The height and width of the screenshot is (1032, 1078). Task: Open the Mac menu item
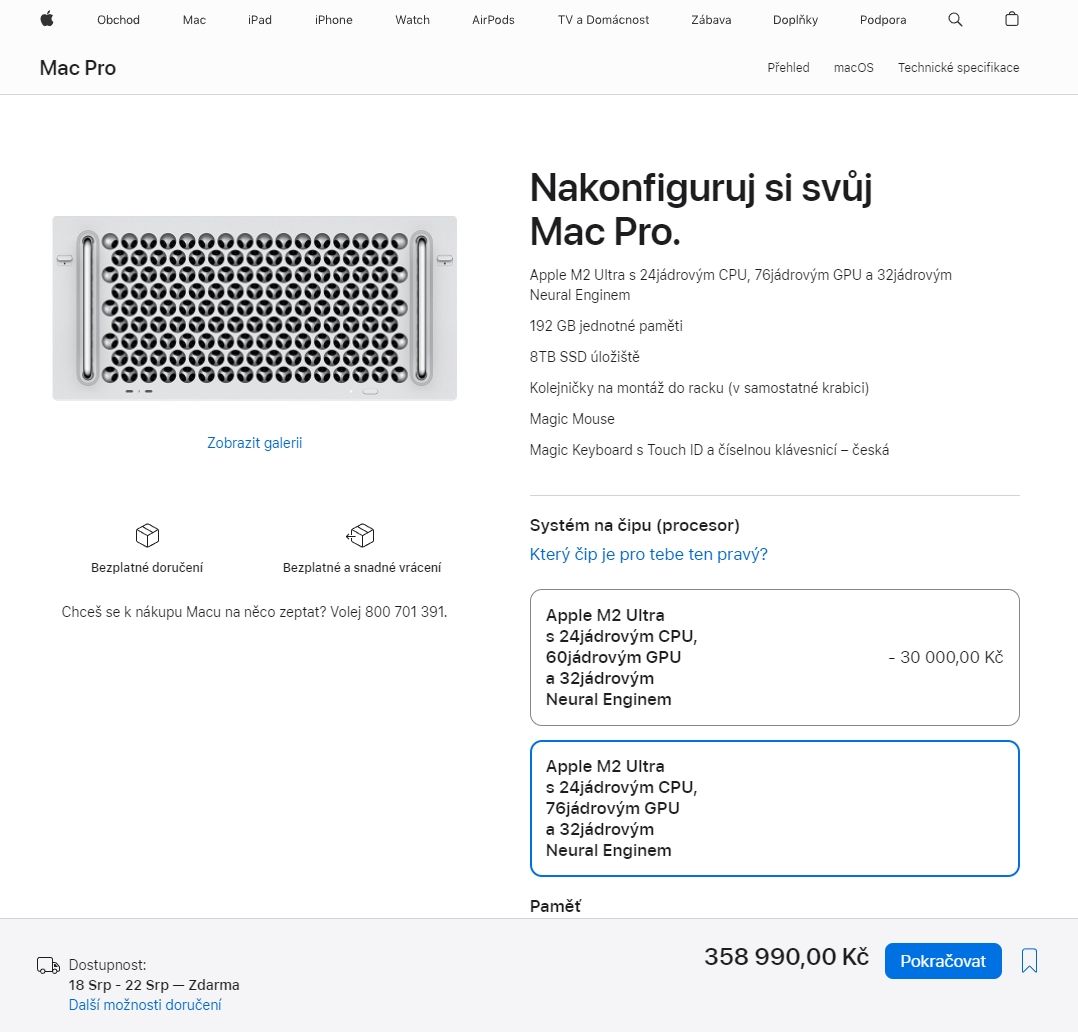click(194, 20)
